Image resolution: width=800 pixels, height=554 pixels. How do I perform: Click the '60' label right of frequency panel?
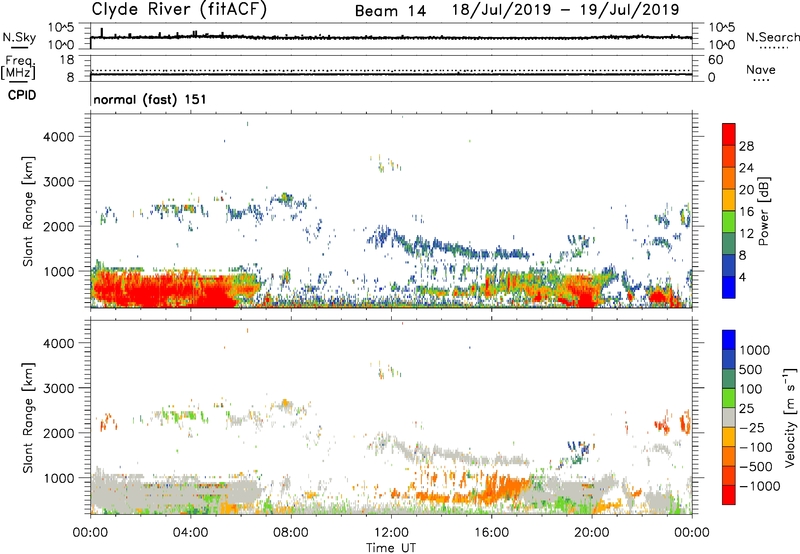coord(716,60)
